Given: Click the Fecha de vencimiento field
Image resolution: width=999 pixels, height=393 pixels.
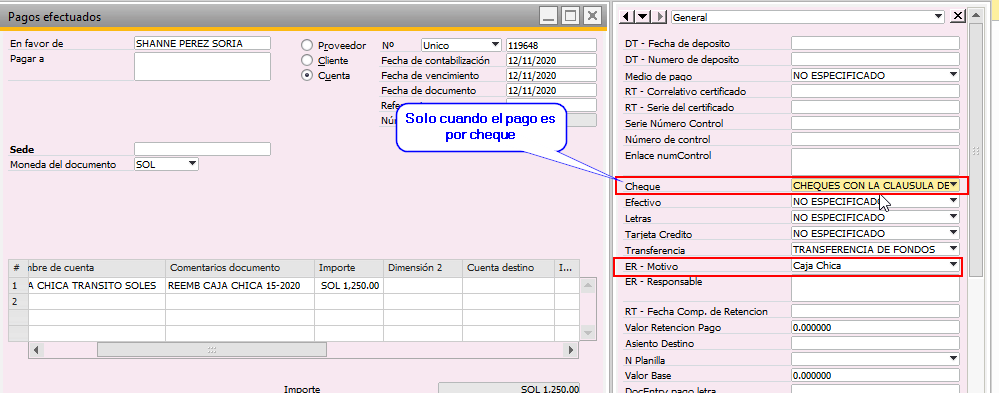Looking at the screenshot, I should click(x=551, y=75).
